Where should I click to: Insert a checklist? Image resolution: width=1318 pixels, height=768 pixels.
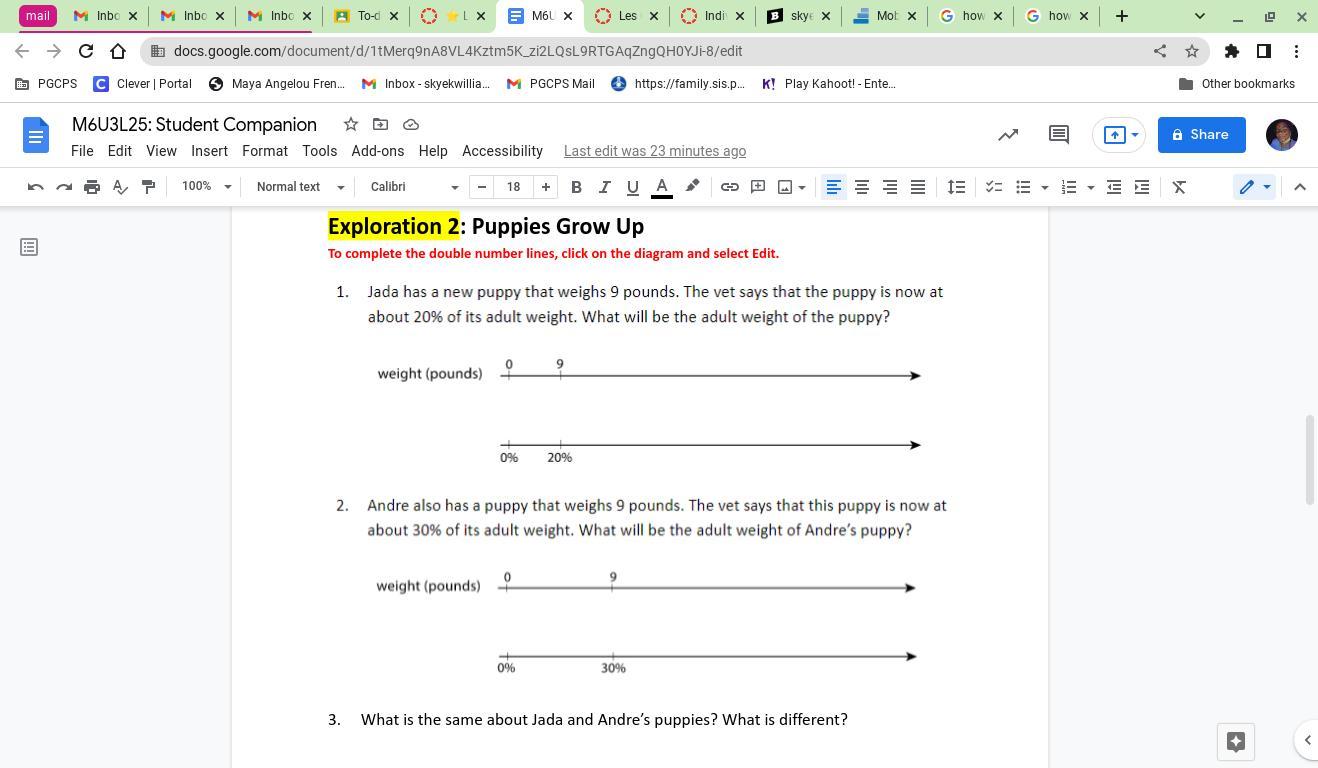point(994,187)
